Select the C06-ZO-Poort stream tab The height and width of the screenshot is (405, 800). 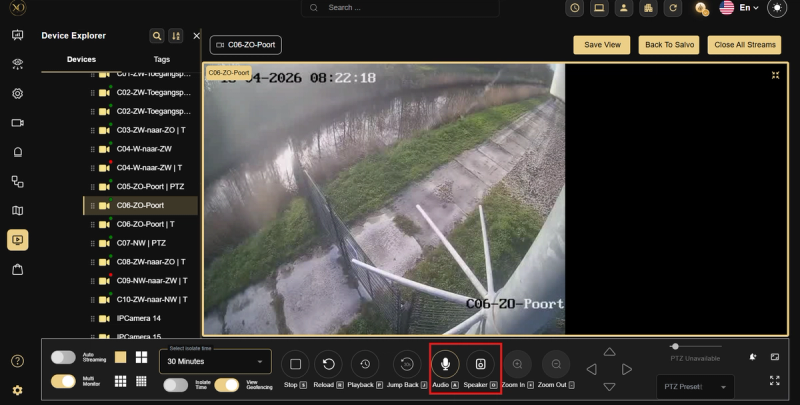[x=245, y=45]
